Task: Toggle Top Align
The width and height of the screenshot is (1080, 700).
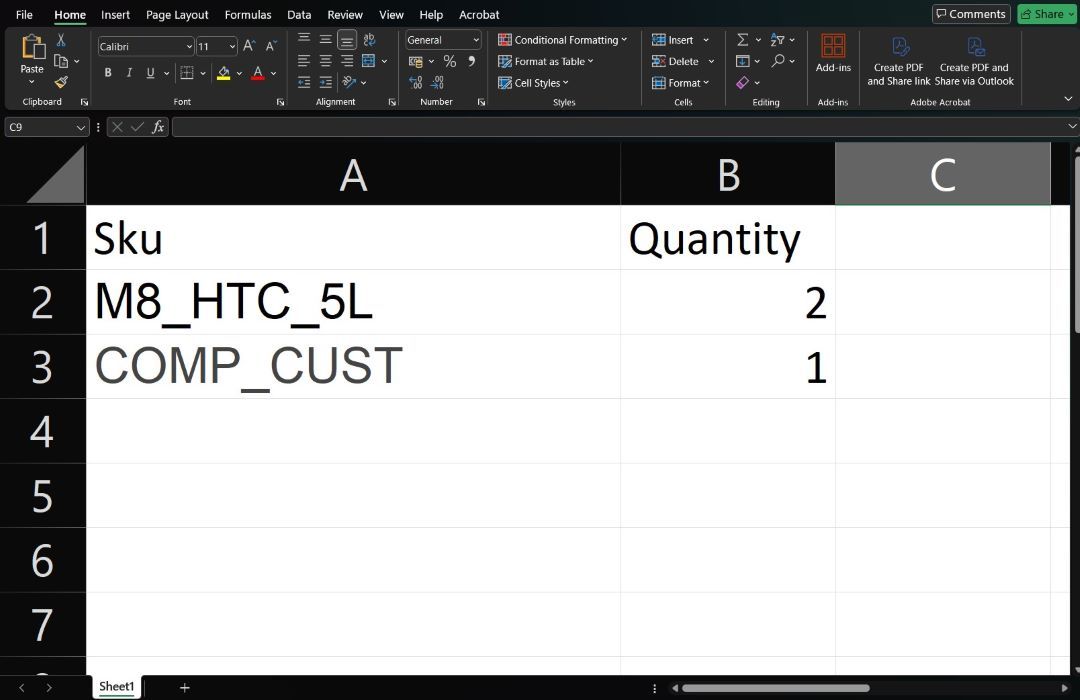Action: click(x=304, y=39)
